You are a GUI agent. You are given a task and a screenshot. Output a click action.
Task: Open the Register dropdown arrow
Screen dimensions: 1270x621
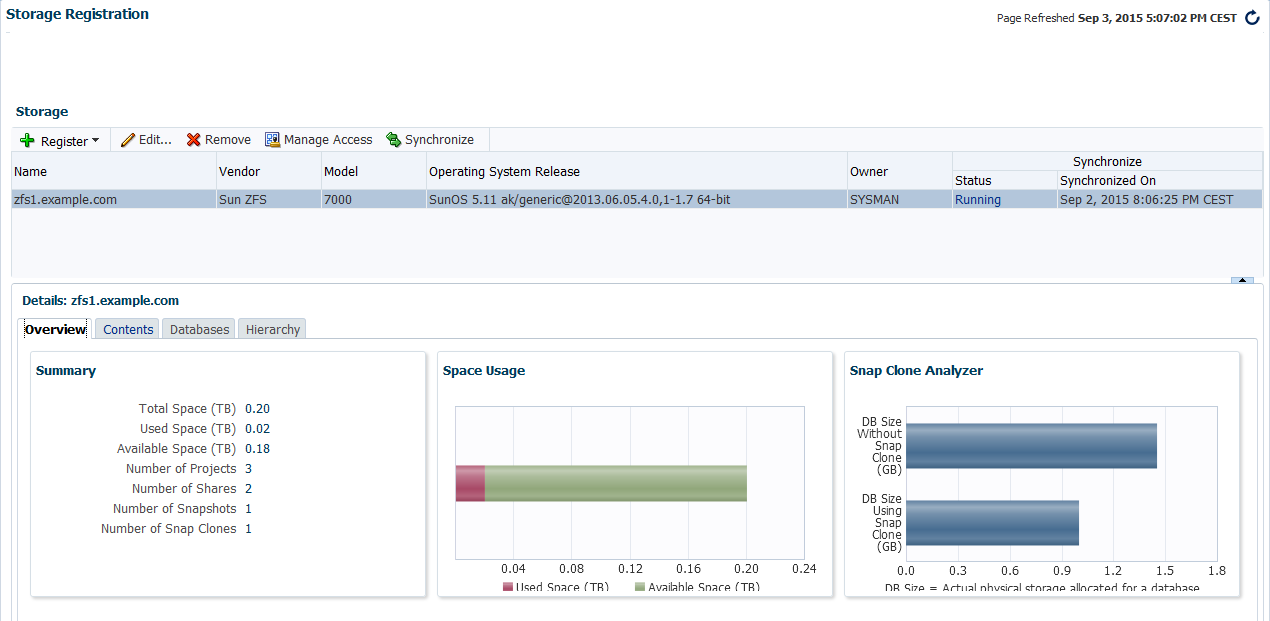[96, 141]
